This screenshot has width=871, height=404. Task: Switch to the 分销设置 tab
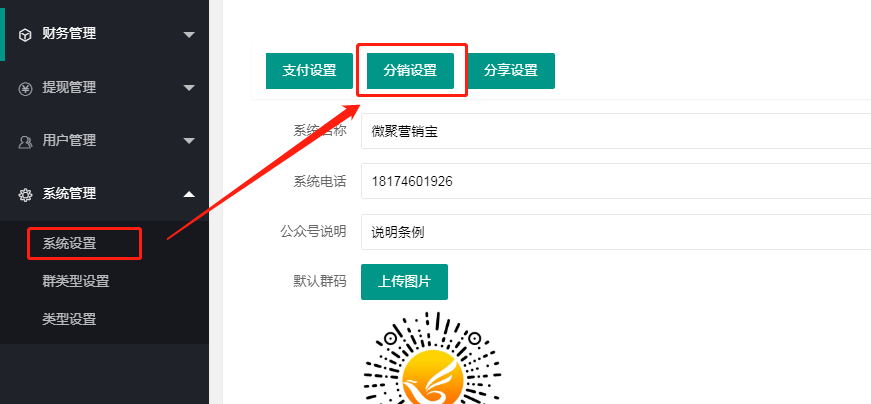[410, 71]
